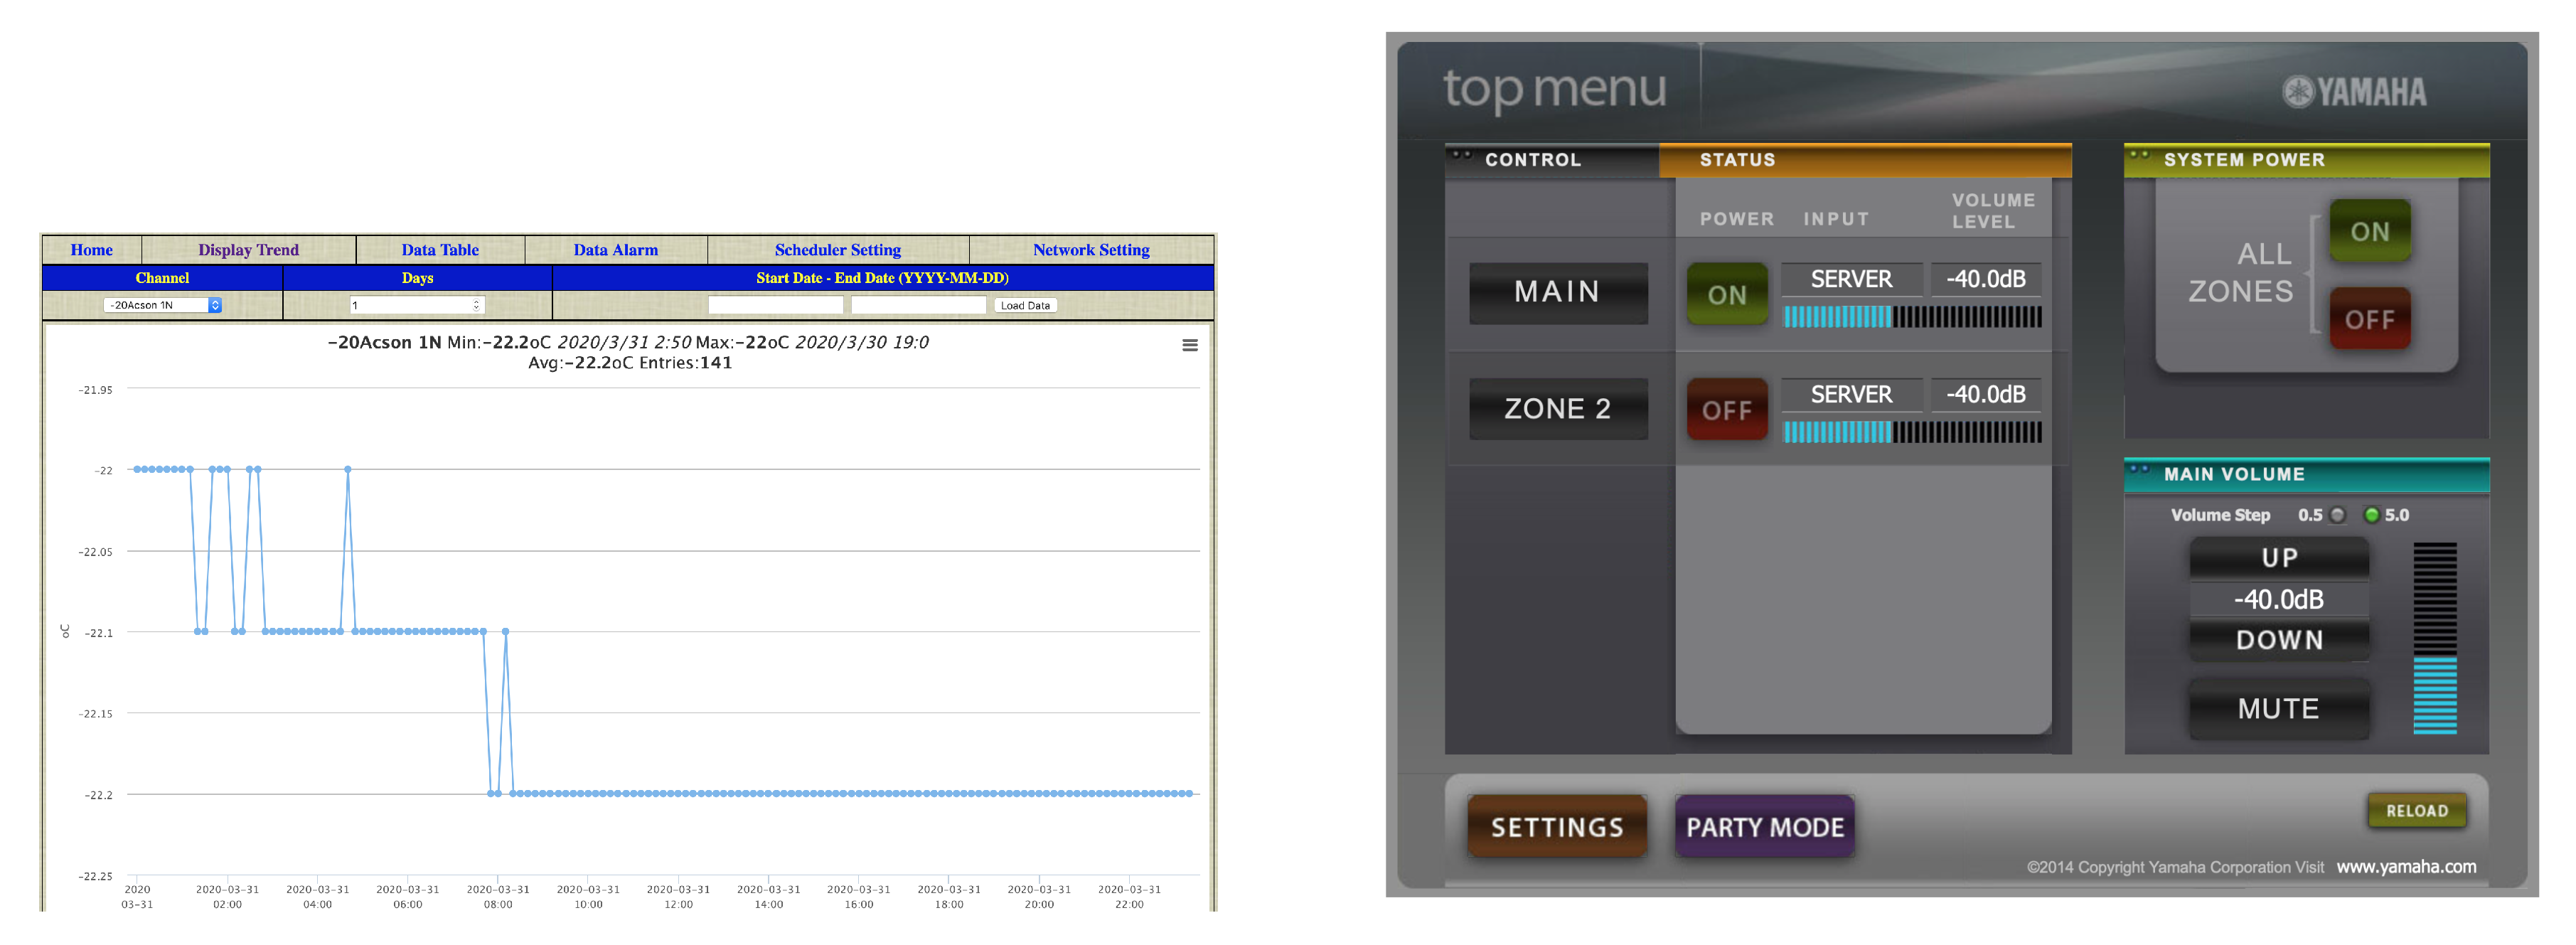Click the start date input field
The height and width of the screenshot is (945, 2576).
coord(775,305)
